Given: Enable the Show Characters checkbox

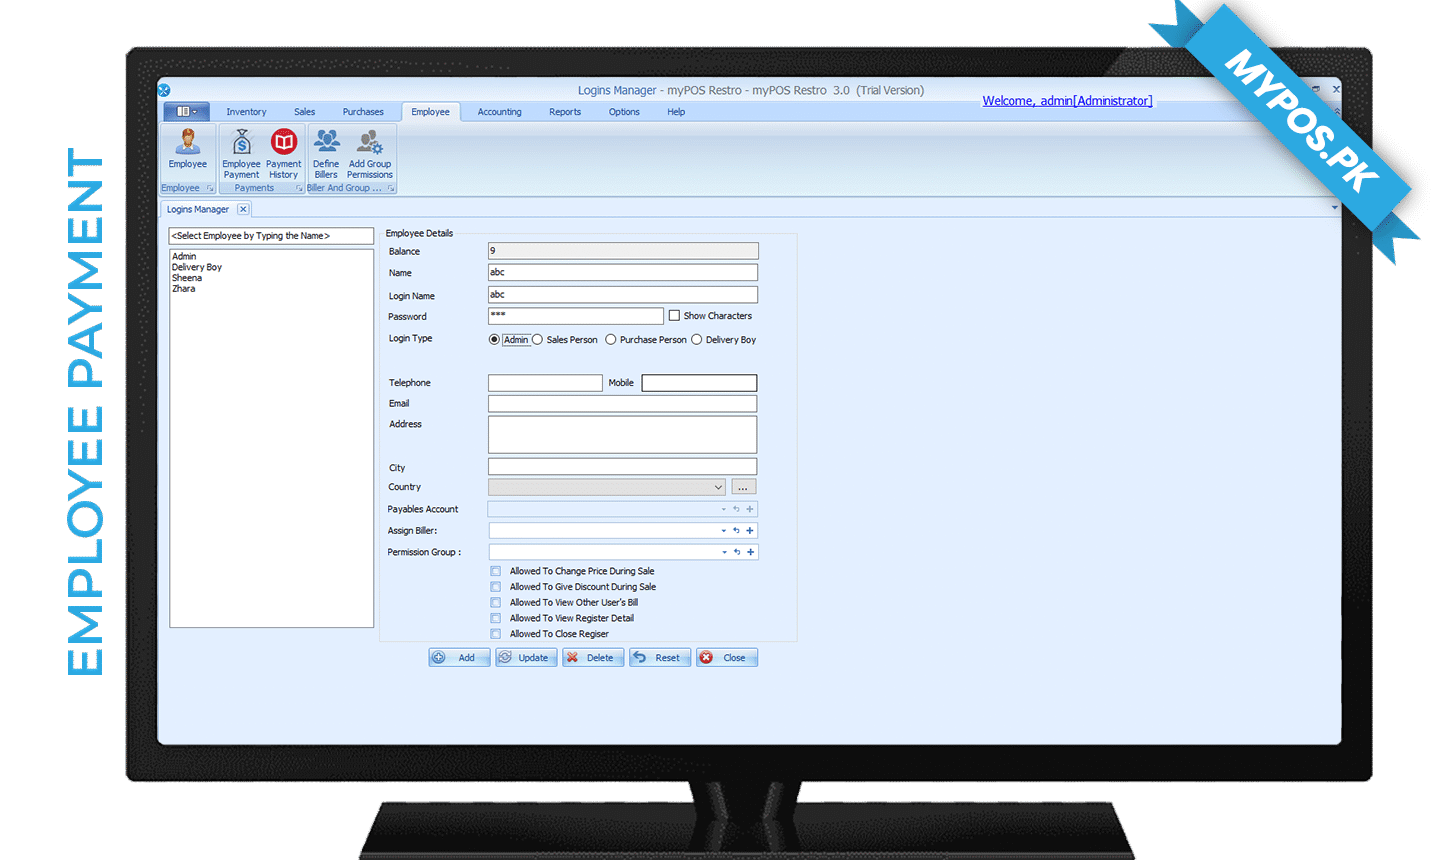Looking at the screenshot, I should click(674, 316).
